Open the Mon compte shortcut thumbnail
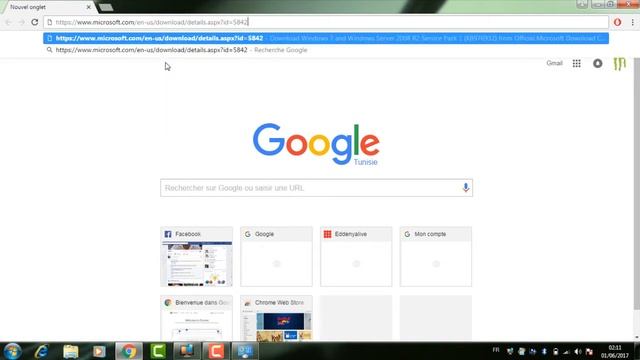This screenshot has width=640, height=360. (x=436, y=256)
